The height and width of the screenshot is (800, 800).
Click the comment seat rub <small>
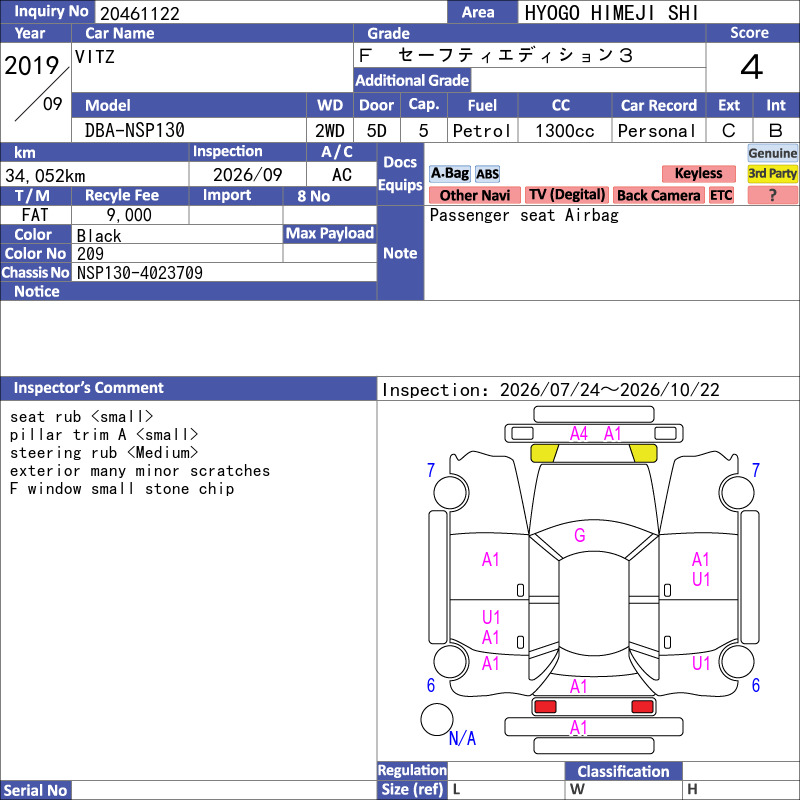pos(81,417)
